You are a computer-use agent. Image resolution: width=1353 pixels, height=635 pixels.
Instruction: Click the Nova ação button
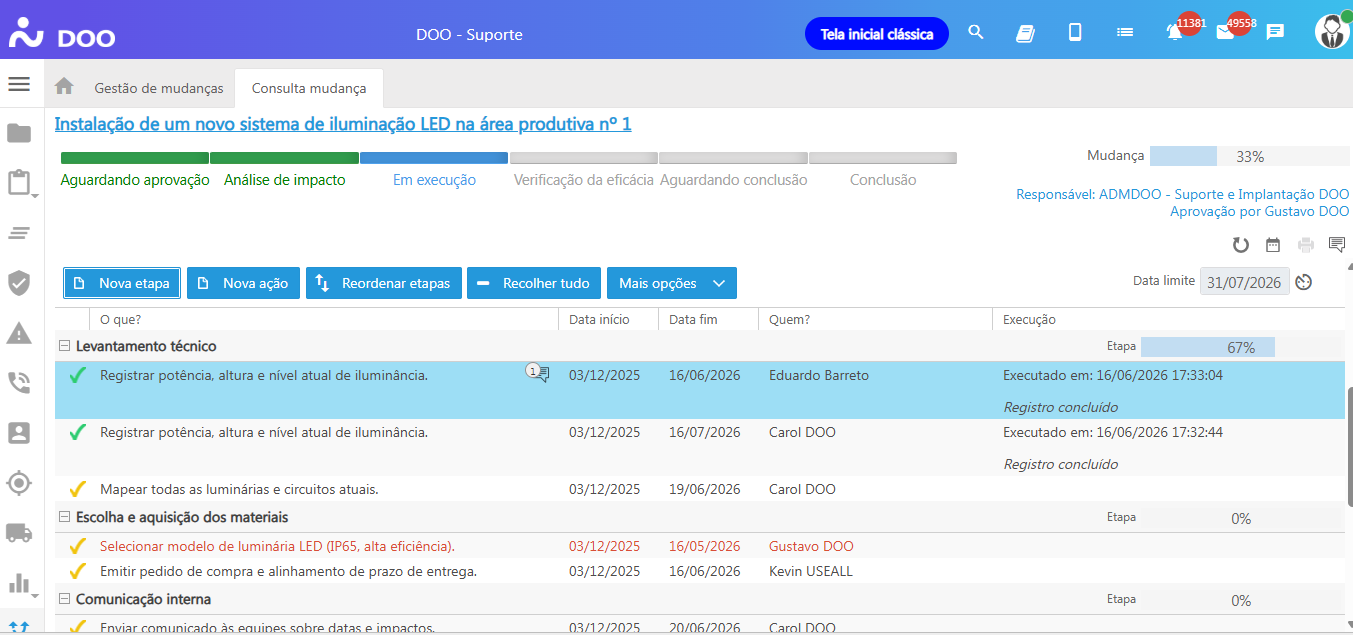244,283
